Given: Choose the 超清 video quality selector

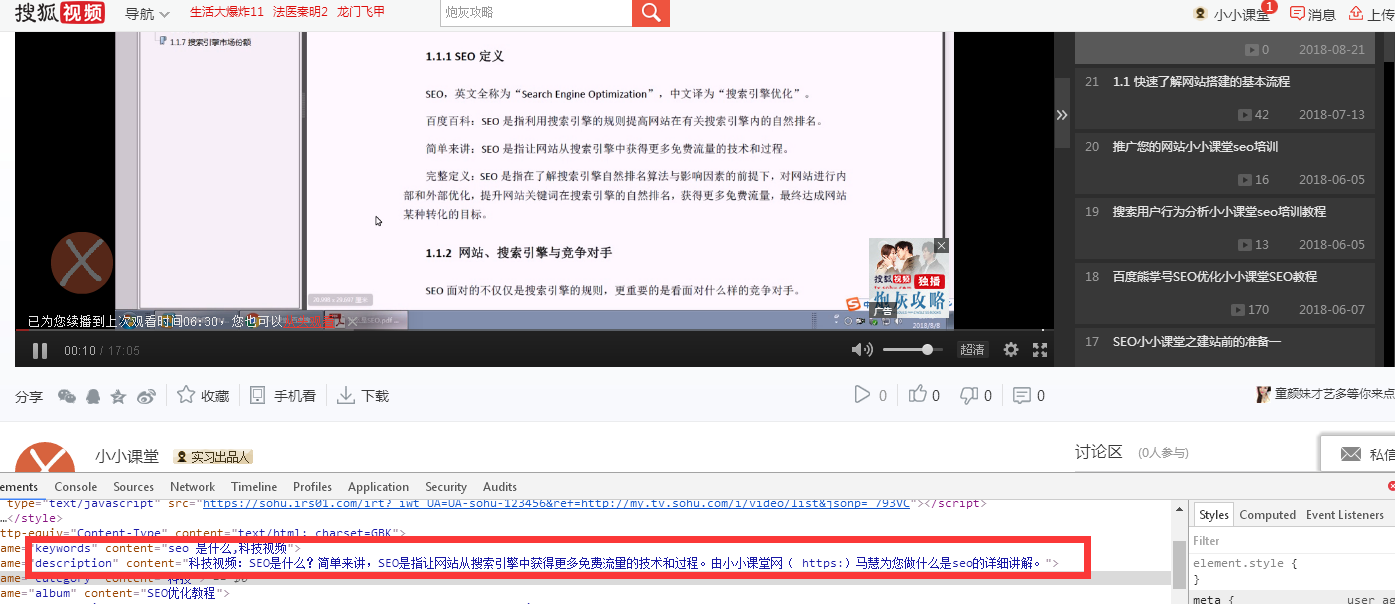Looking at the screenshot, I should click(x=972, y=349).
